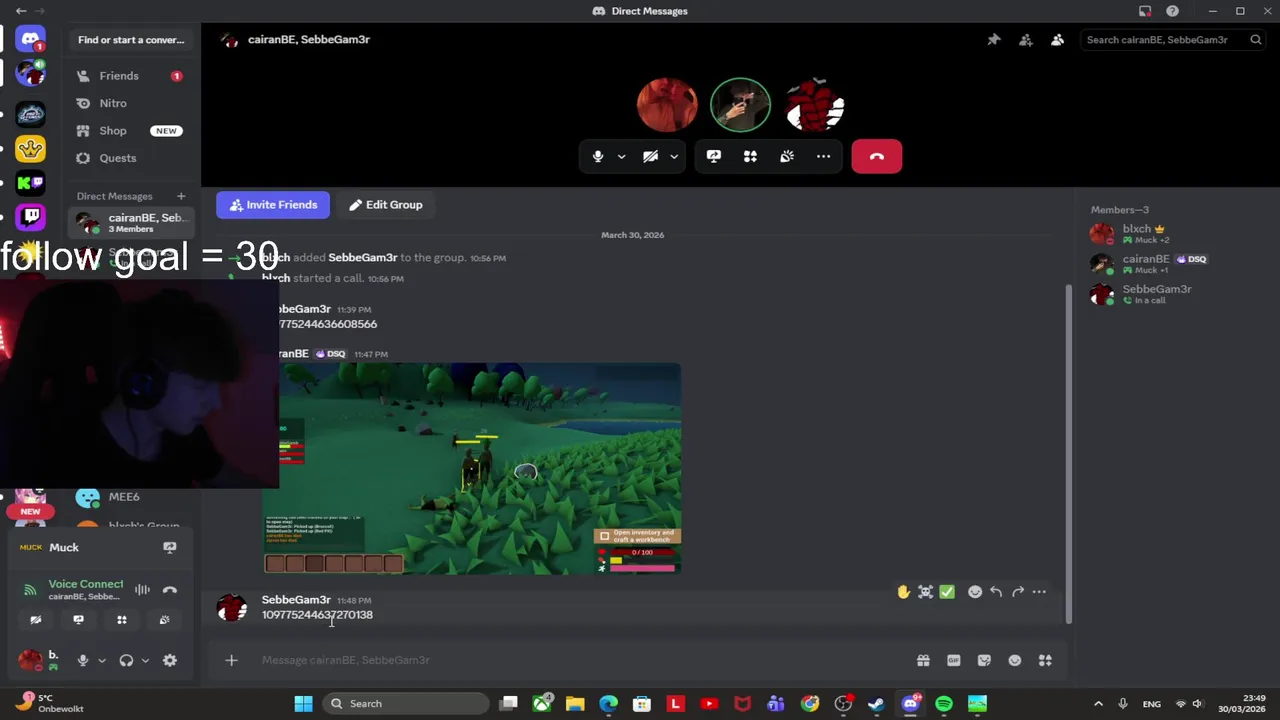The width and height of the screenshot is (1280, 720).
Task: Open the Muck game screenshot image
Action: (x=472, y=469)
